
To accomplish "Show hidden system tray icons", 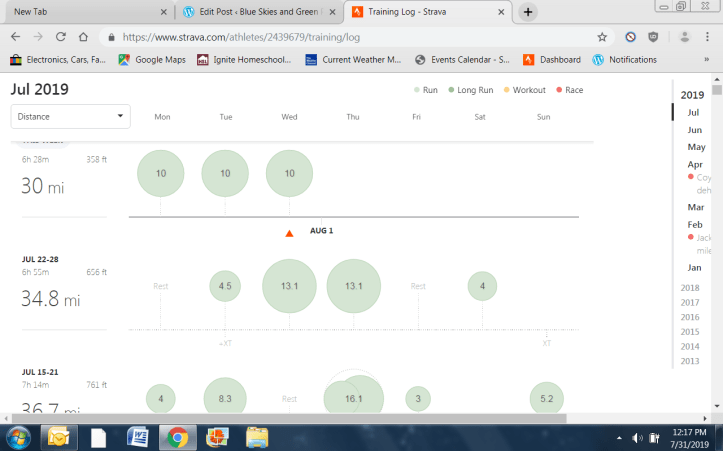I will pos(619,438).
